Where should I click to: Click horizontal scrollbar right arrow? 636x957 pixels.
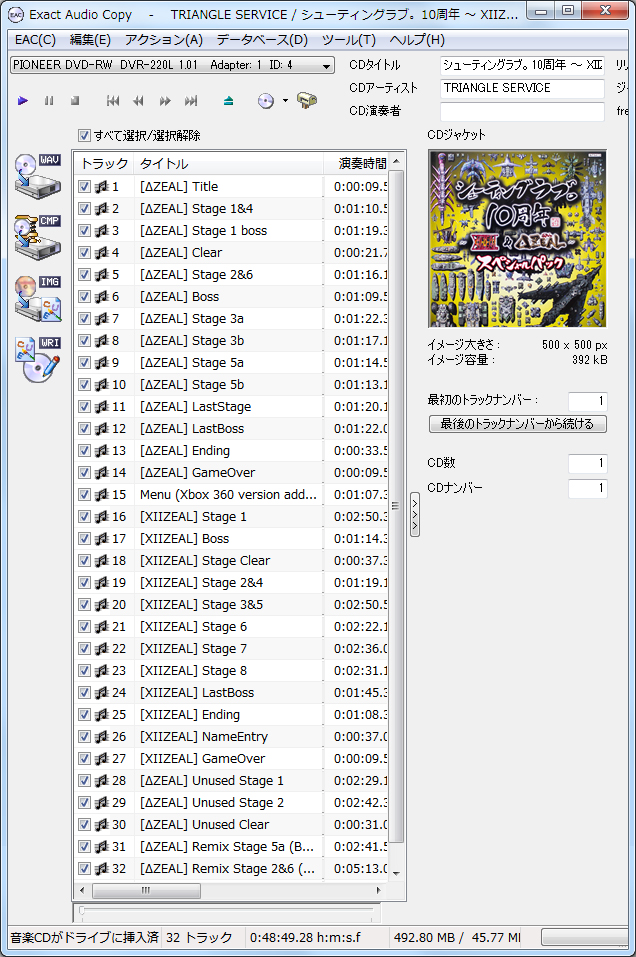tap(378, 890)
